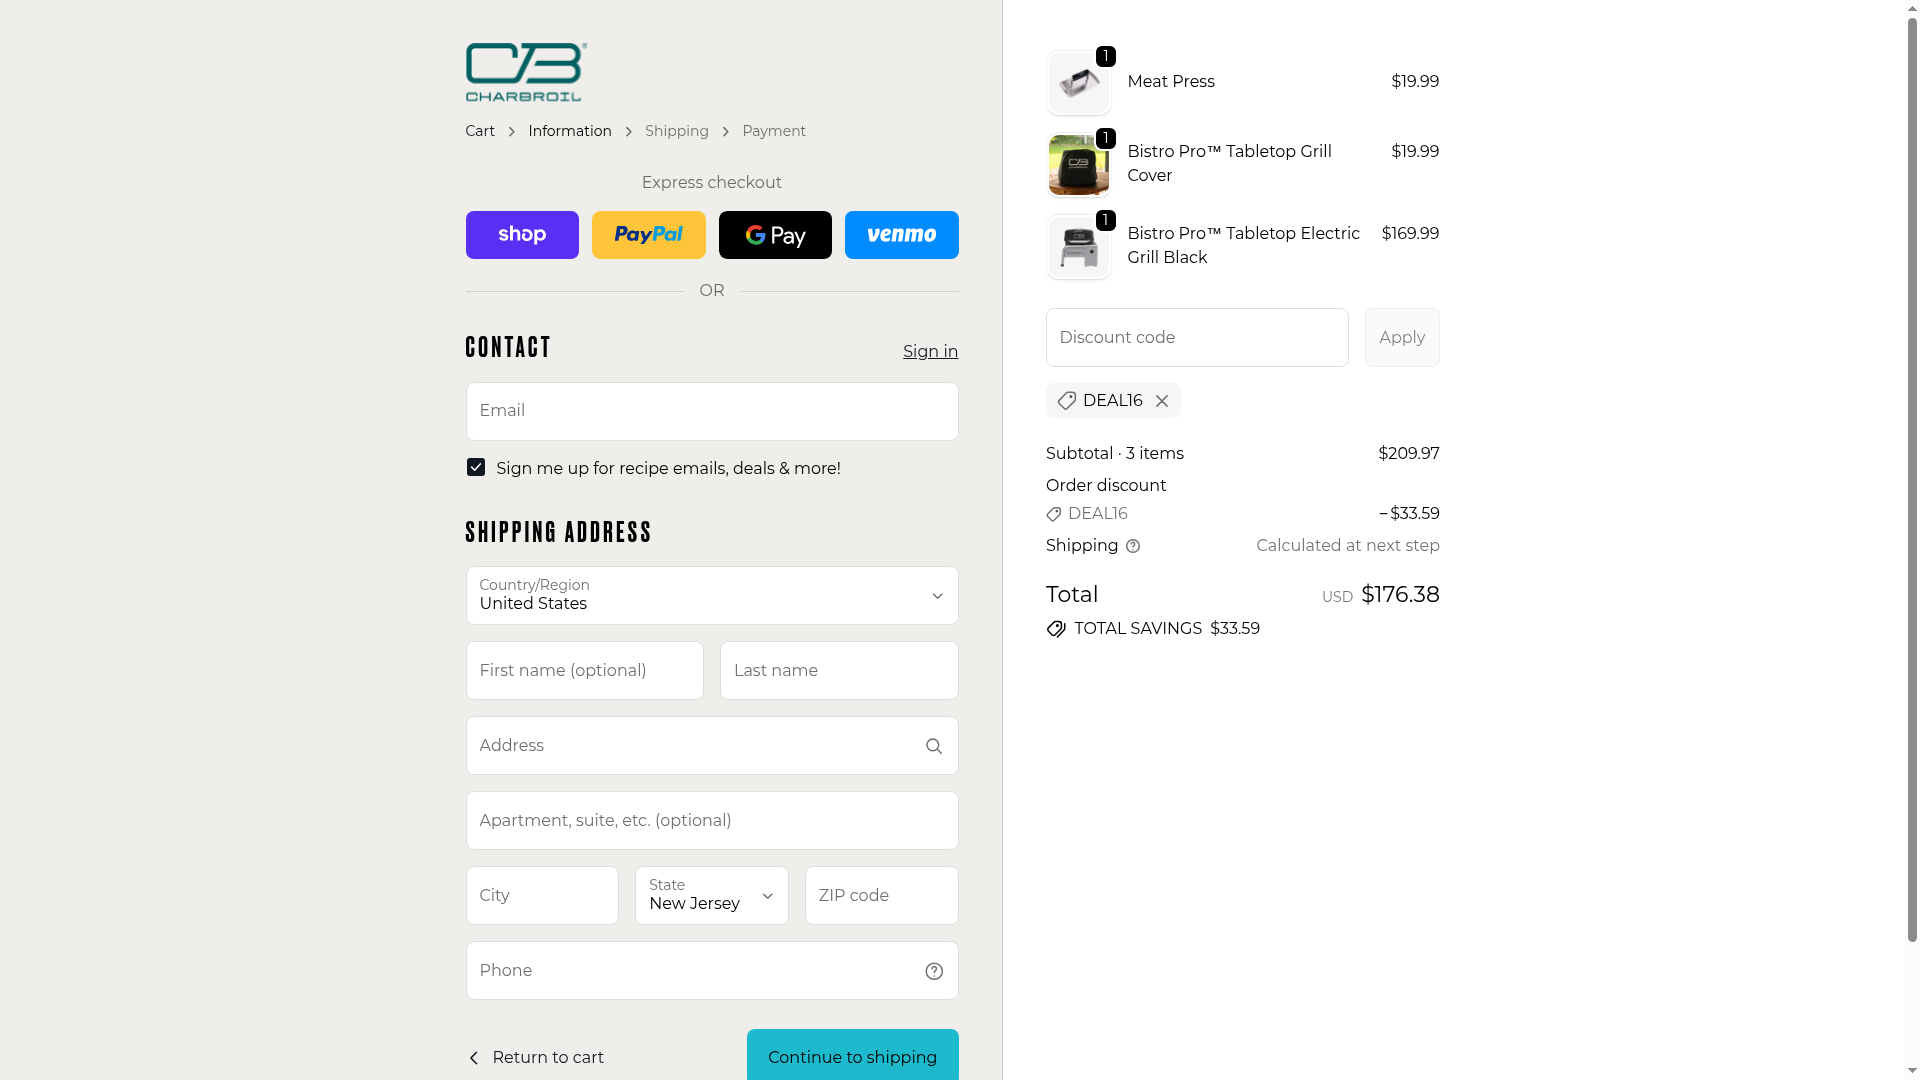Image resolution: width=1920 pixels, height=1080 pixels.
Task: Focus the Discount code field
Action: (x=1197, y=338)
